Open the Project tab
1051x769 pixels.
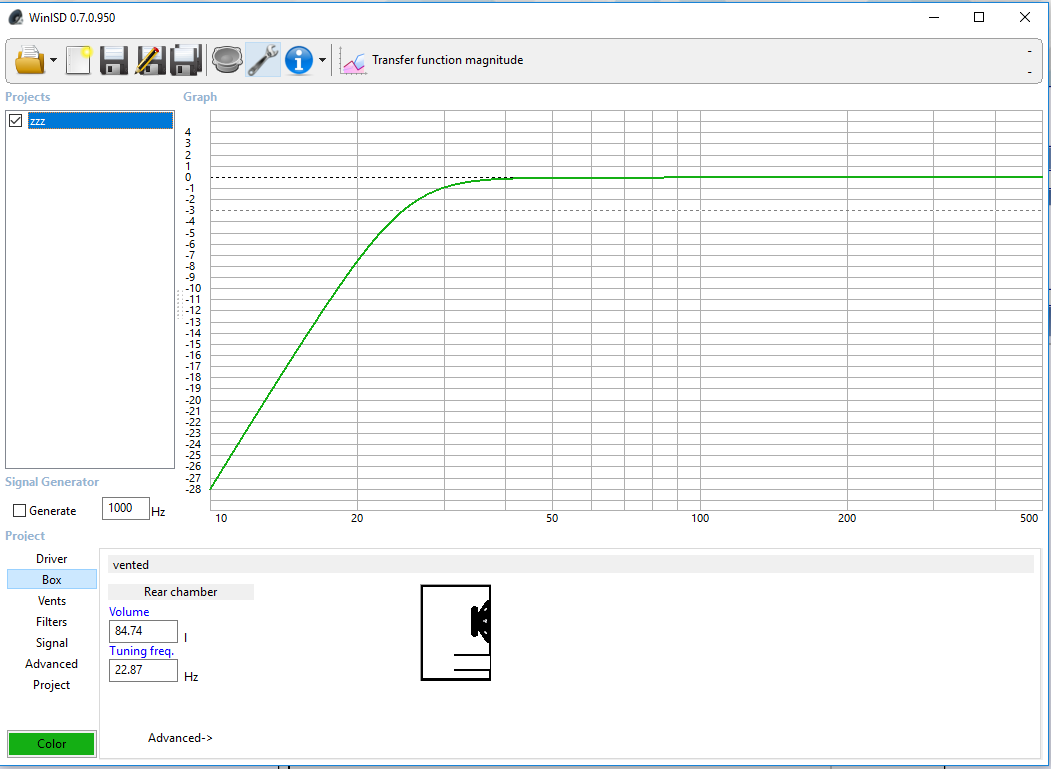click(52, 685)
